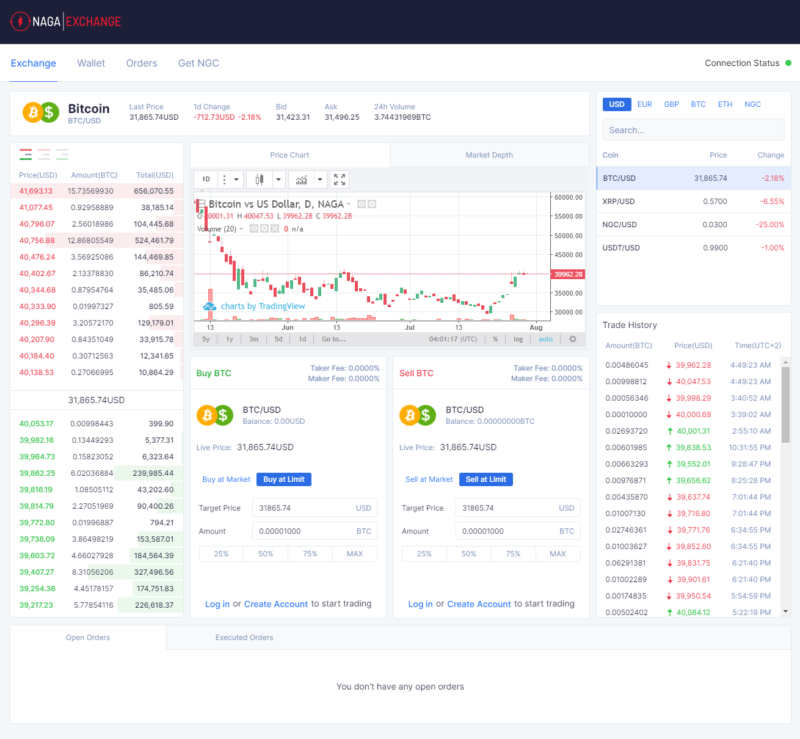The image size is (800, 739).
Task: Set Sell amount to 75%
Action: pyautogui.click(x=513, y=554)
